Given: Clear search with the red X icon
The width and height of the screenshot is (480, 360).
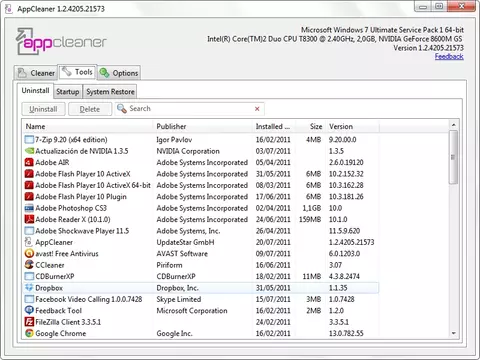Looking at the screenshot, I should [257, 109].
